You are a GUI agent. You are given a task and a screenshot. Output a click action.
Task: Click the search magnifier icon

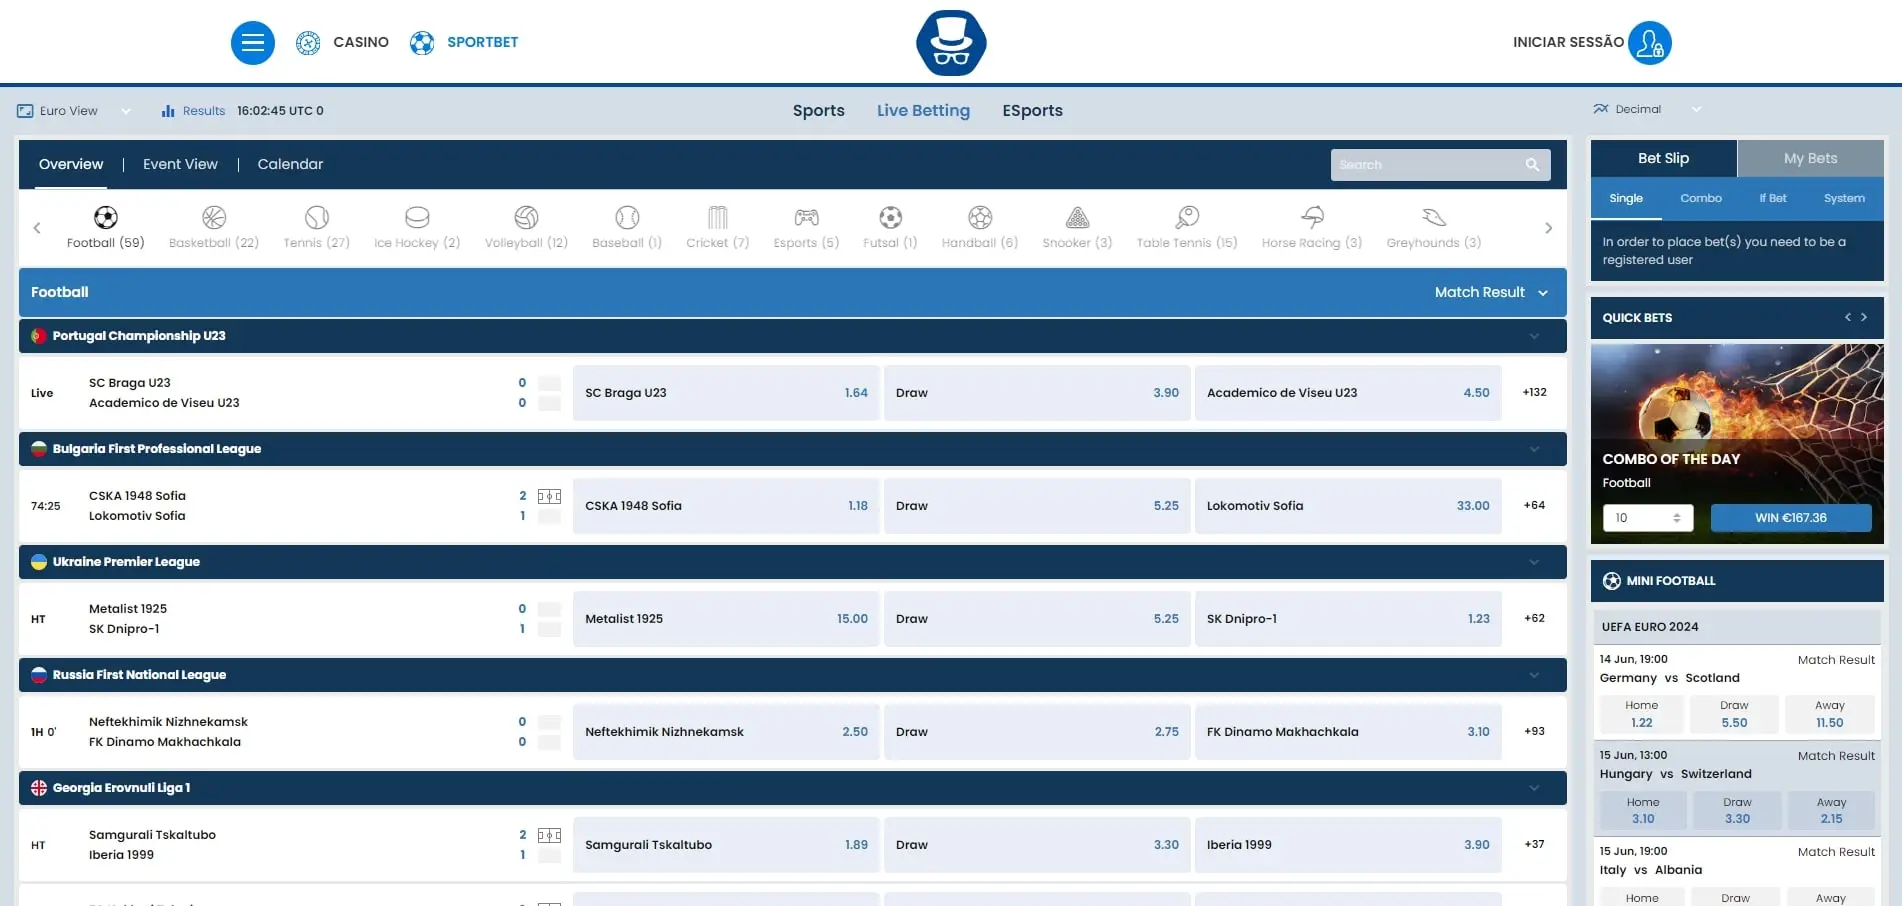click(x=1532, y=165)
